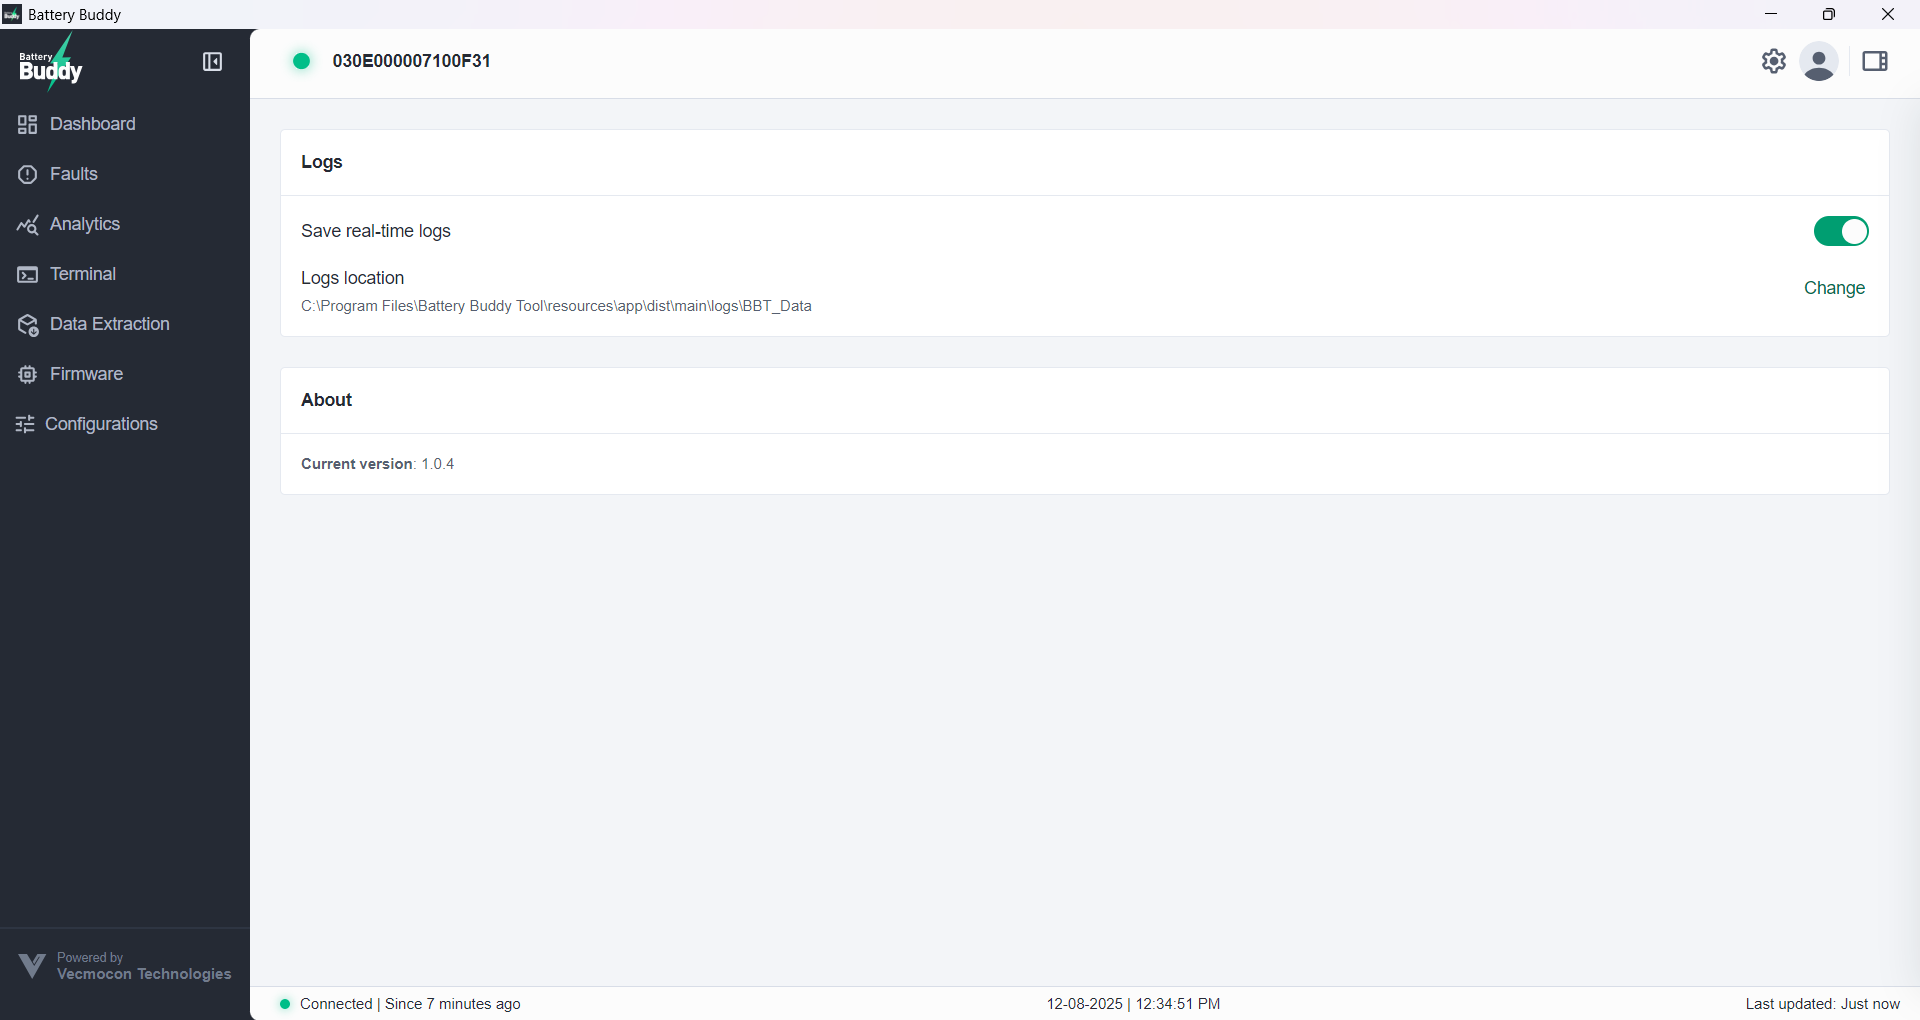Open the Firmware menu item
Image resolution: width=1920 pixels, height=1020 pixels.
click(x=86, y=374)
